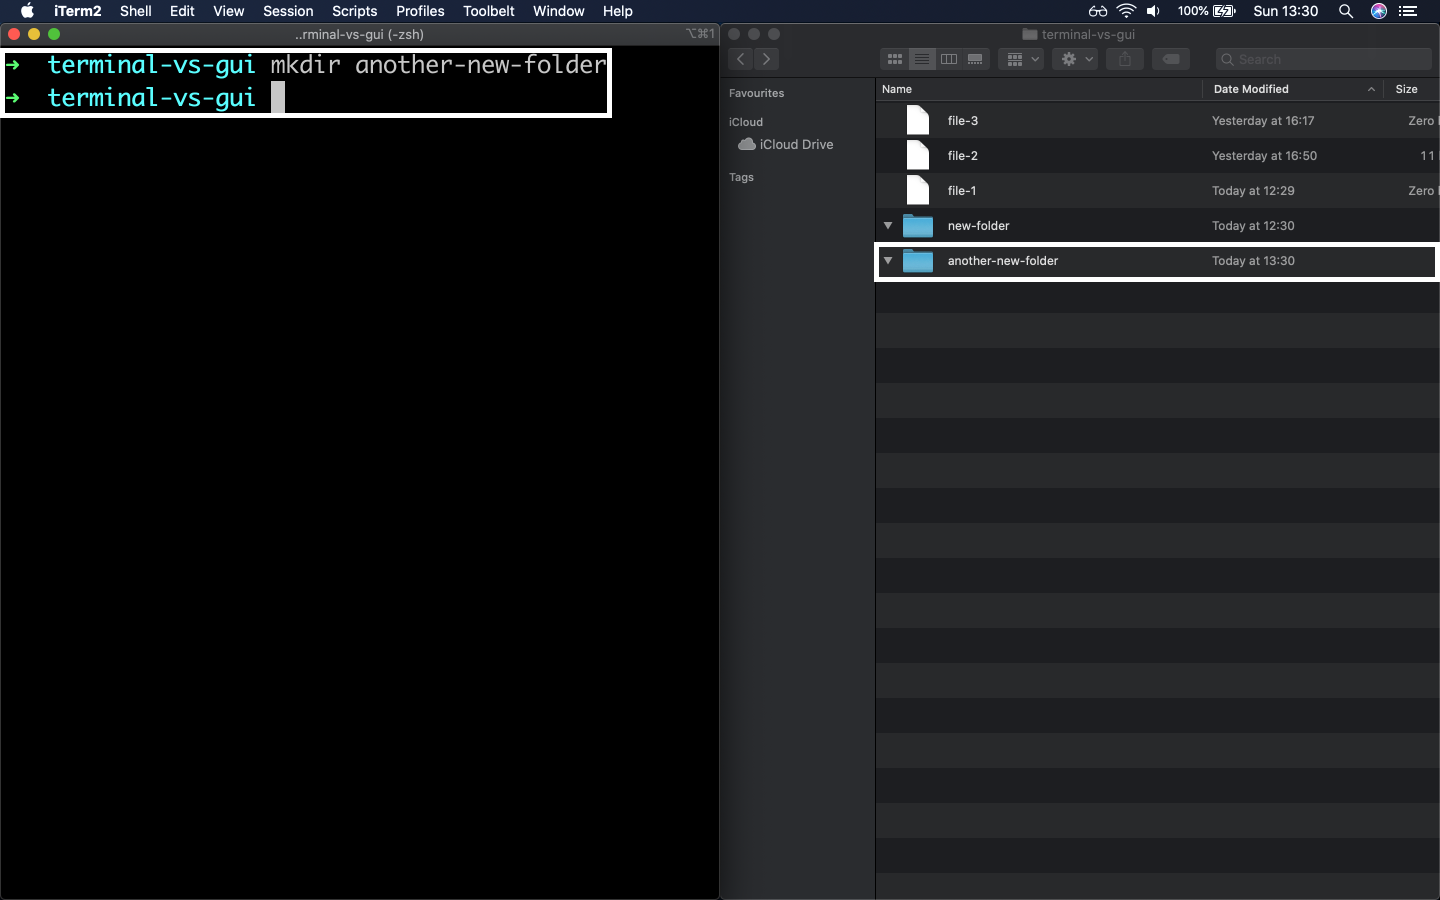
Task: Open the iTerm2 application menu
Action: pos(77,11)
